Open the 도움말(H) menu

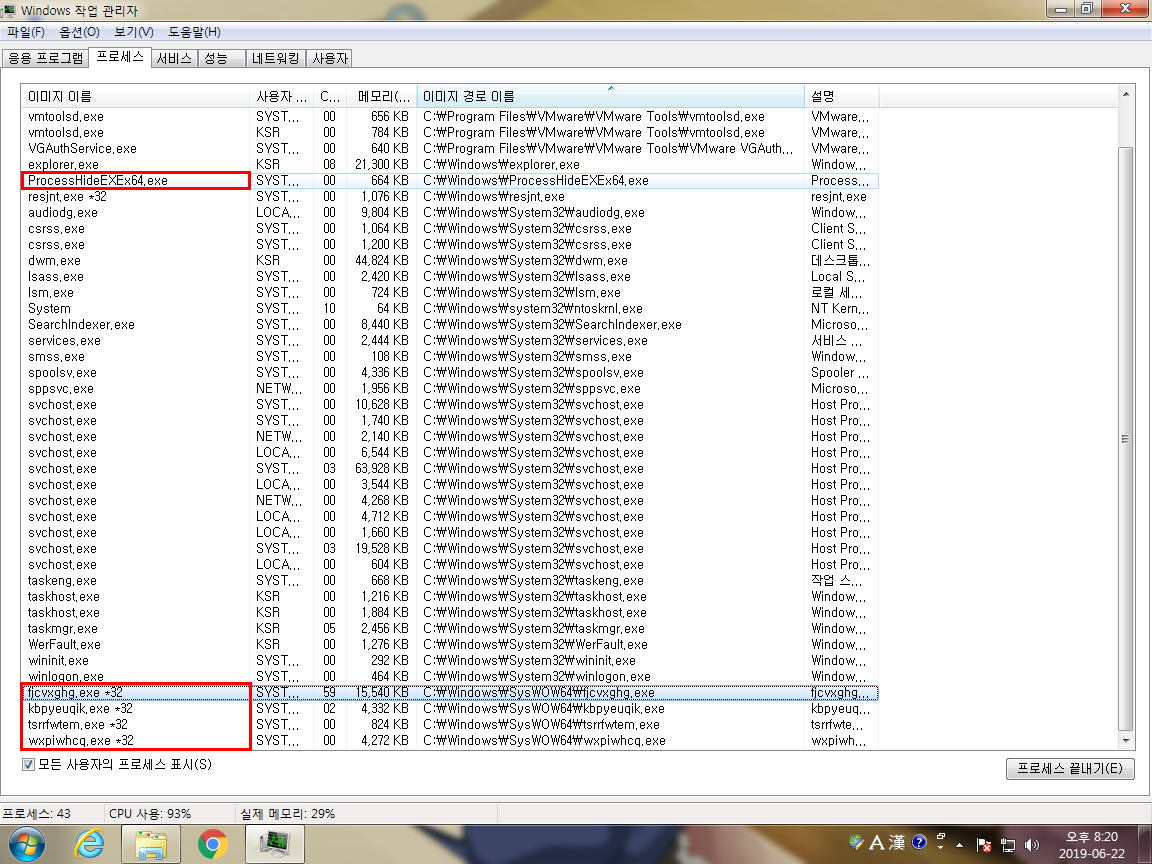[194, 32]
